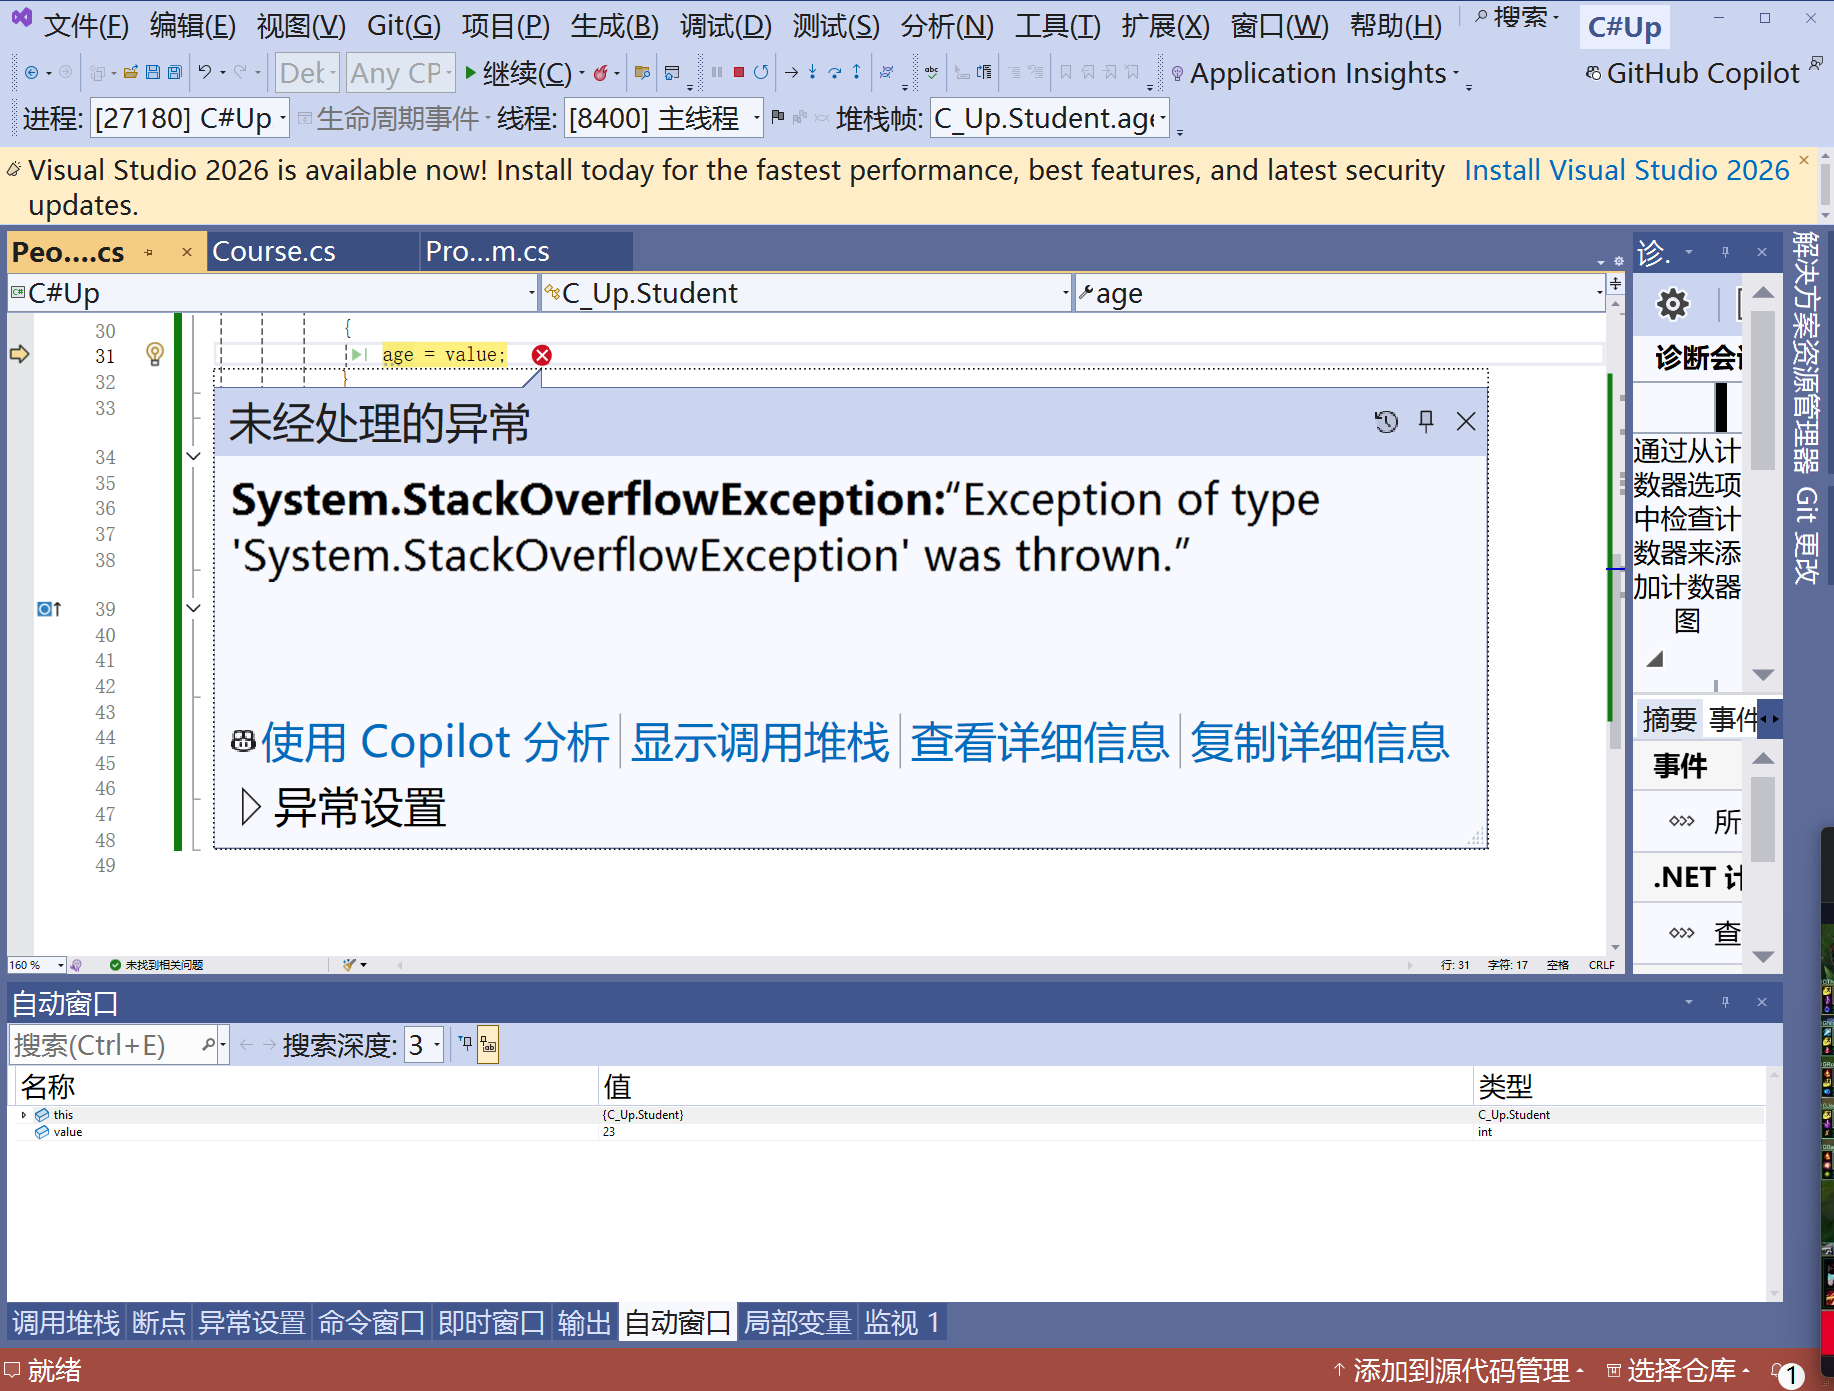Open the 进程 [27180] C#Up dropdown
Image resolution: width=1834 pixels, height=1391 pixels.
coord(190,119)
